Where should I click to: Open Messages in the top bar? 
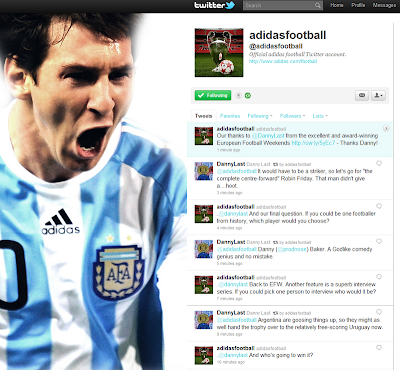(384, 5)
